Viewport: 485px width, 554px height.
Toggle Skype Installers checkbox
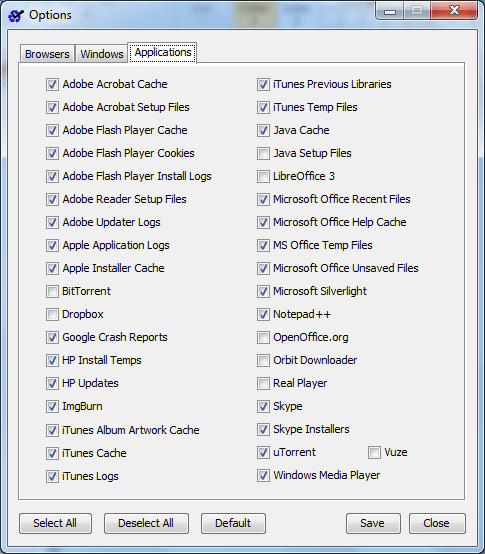point(263,430)
